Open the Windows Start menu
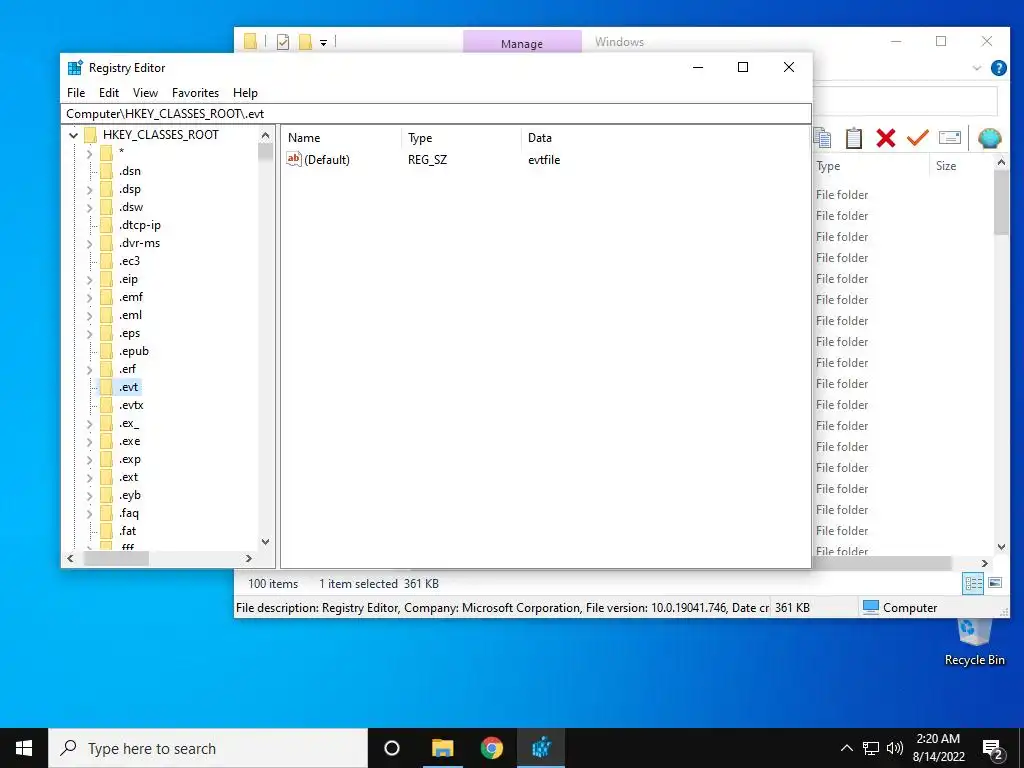Image resolution: width=1024 pixels, height=768 pixels. coord(24,748)
